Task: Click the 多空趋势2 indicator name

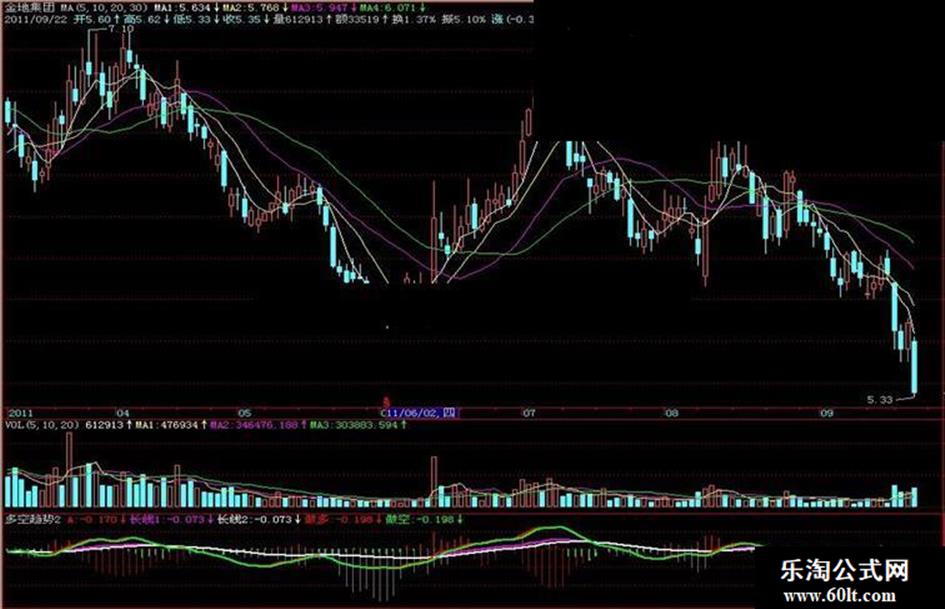Action: pos(33,519)
